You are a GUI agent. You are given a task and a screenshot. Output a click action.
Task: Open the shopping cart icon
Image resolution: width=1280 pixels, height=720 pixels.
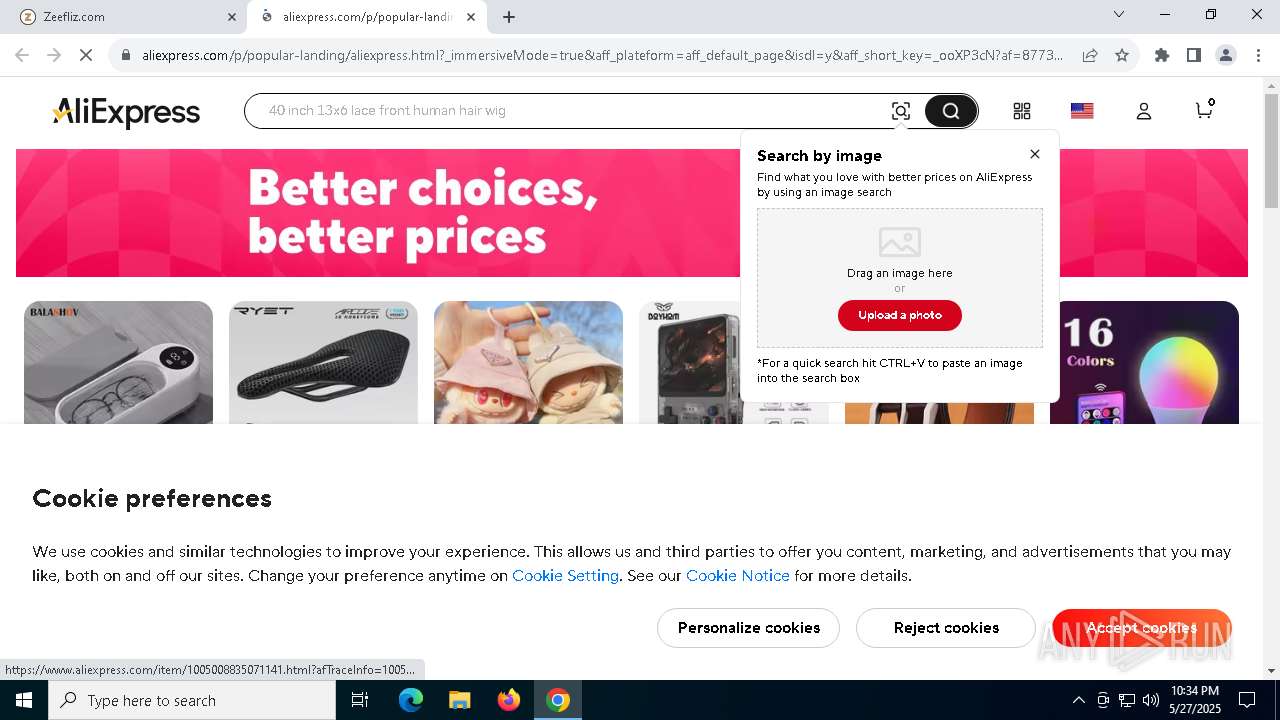[x=1204, y=109]
